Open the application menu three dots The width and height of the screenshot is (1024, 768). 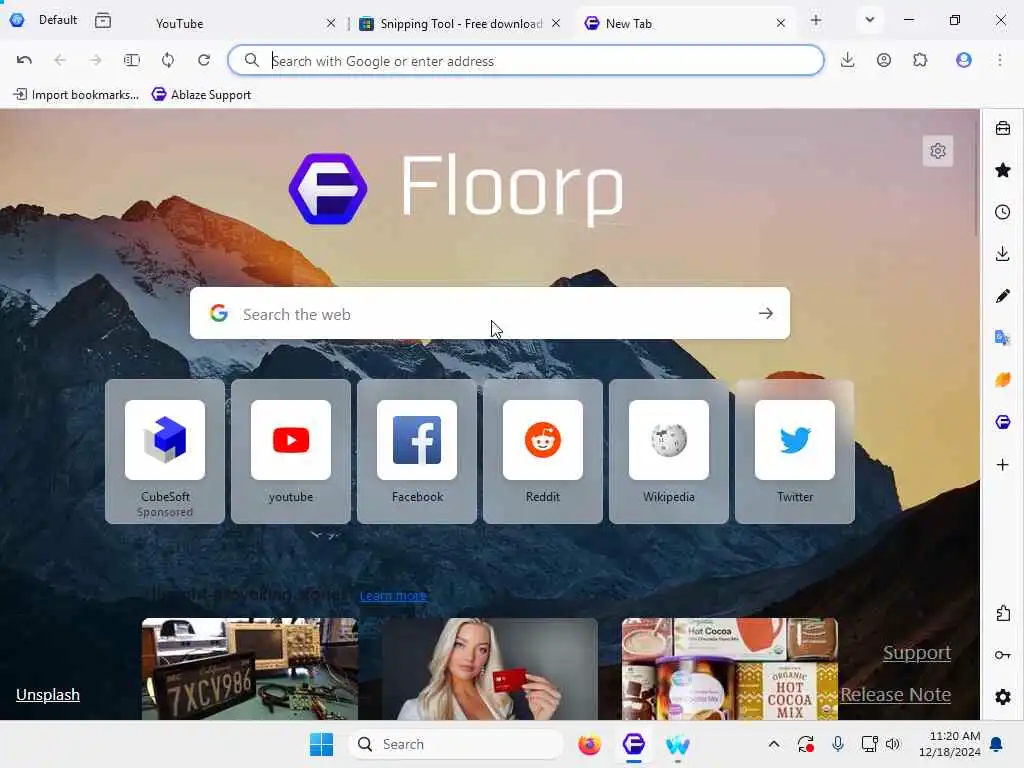[1000, 60]
